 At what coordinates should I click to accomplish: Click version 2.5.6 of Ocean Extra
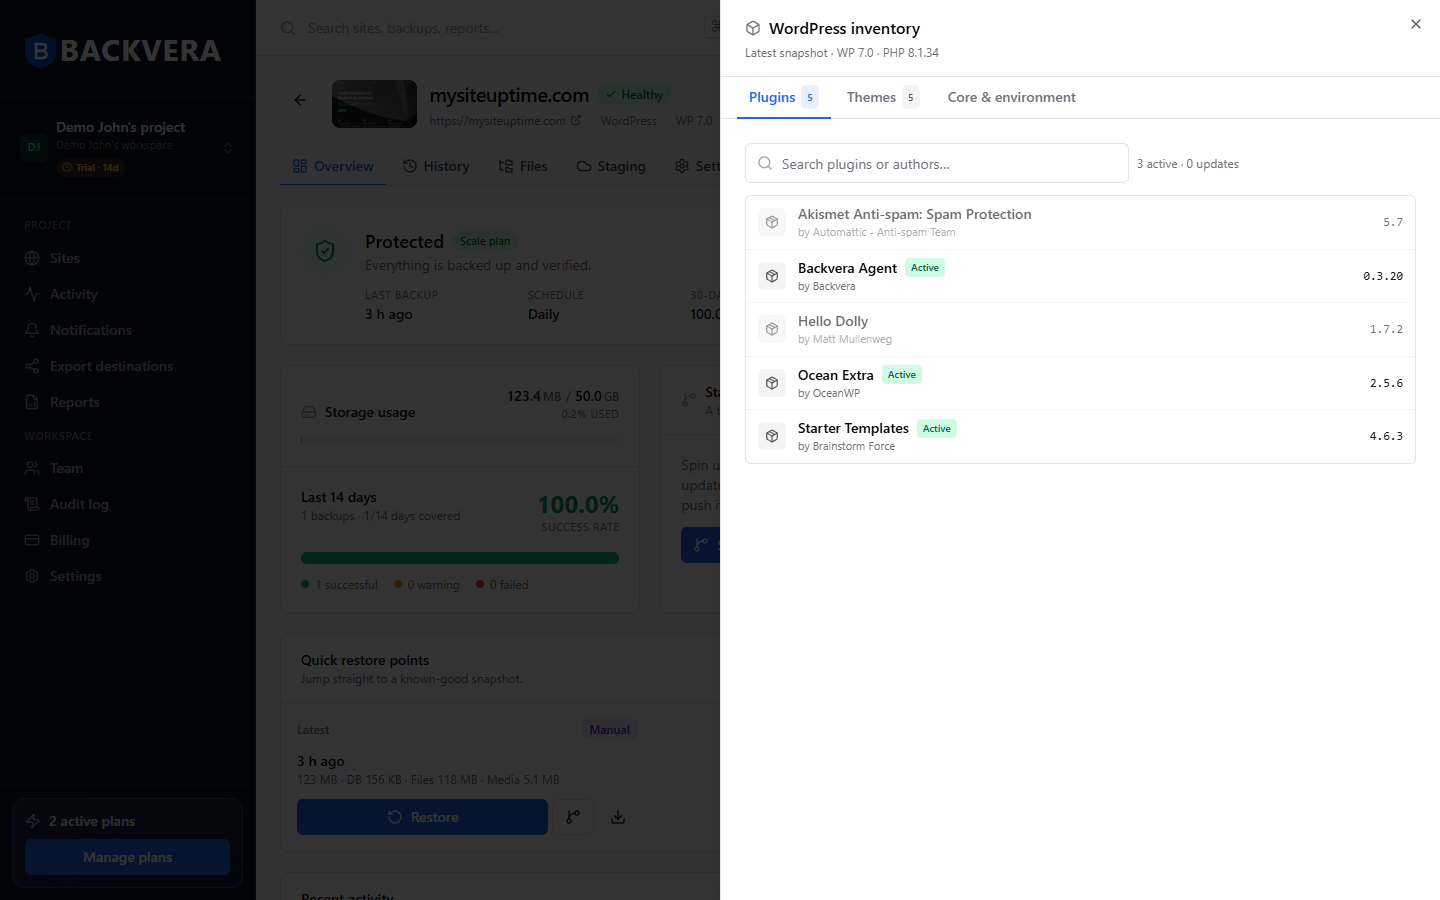coord(1386,383)
